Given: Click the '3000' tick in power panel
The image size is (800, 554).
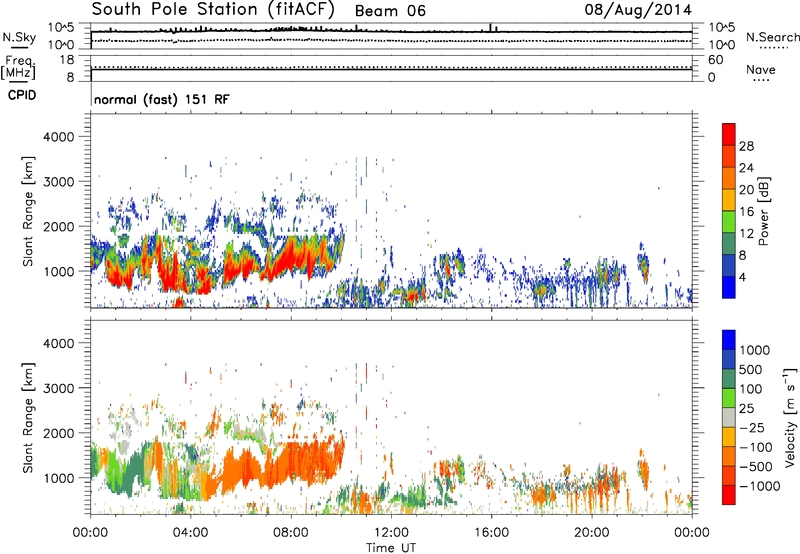Looking at the screenshot, I should pyautogui.click(x=59, y=182).
